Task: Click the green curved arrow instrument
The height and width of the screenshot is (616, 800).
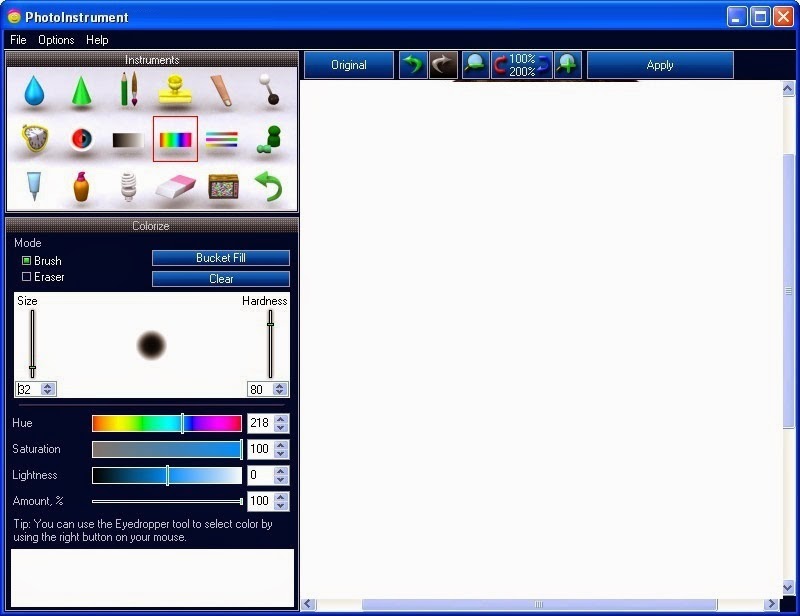Action: click(x=269, y=186)
